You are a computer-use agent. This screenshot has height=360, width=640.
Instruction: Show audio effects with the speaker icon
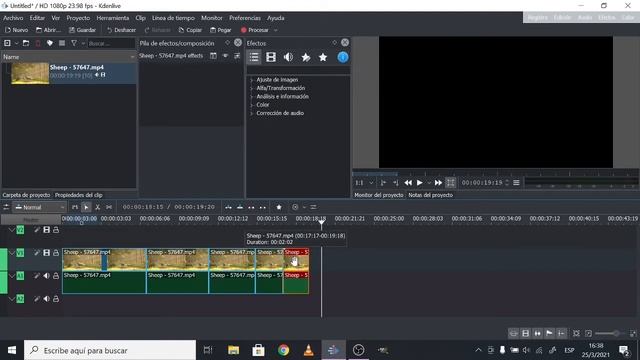pyautogui.click(x=288, y=57)
